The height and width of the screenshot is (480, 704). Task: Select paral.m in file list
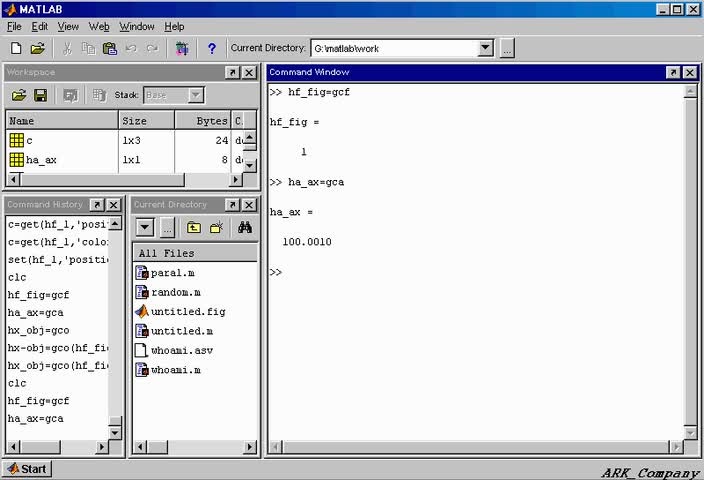[x=172, y=273]
